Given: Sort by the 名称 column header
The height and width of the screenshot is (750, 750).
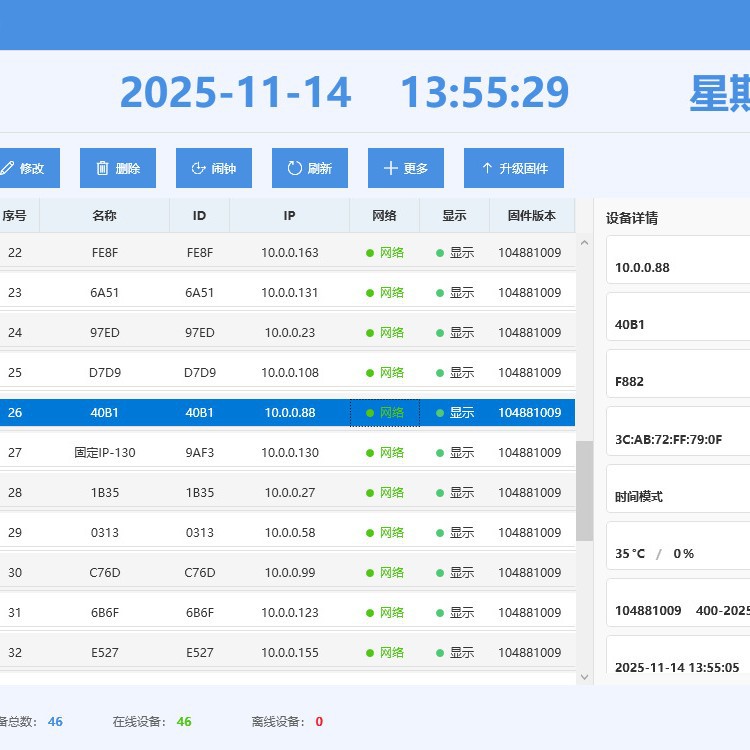Looking at the screenshot, I should (x=104, y=216).
